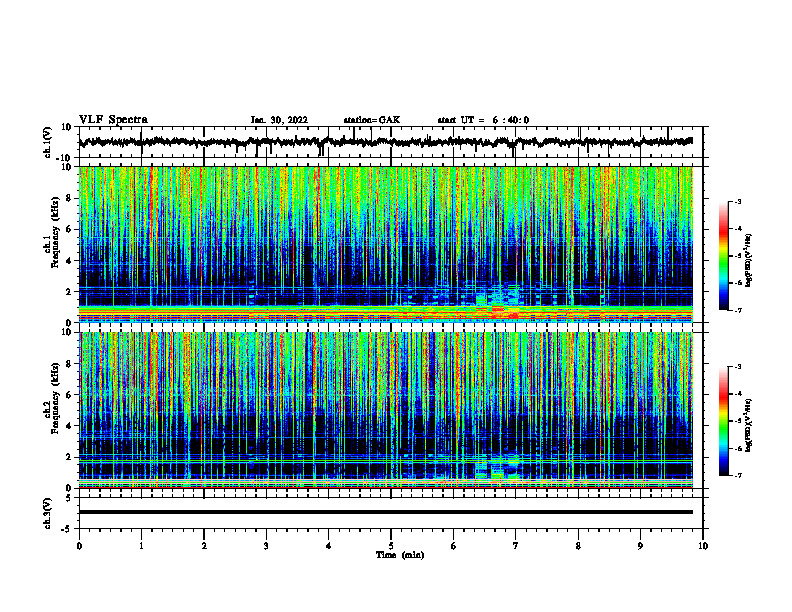Image resolution: width=792 pixels, height=612 pixels.
Task: Click the flat ch.3 voltage trace line
Action: click(386, 512)
